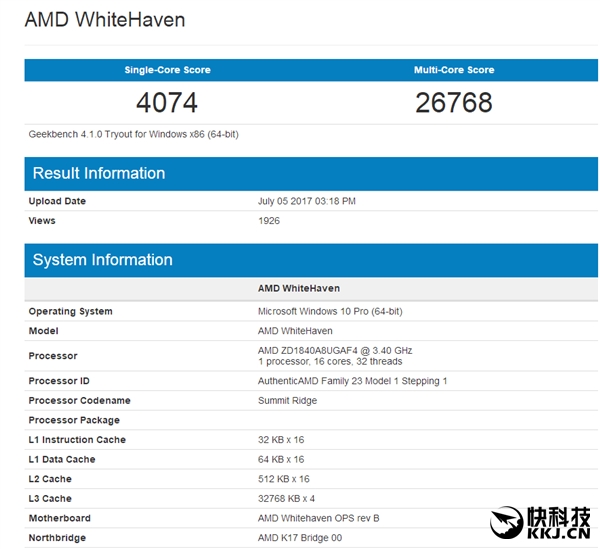Click the L1 Instruction Cache label
The height and width of the screenshot is (549, 600).
[x=77, y=440]
